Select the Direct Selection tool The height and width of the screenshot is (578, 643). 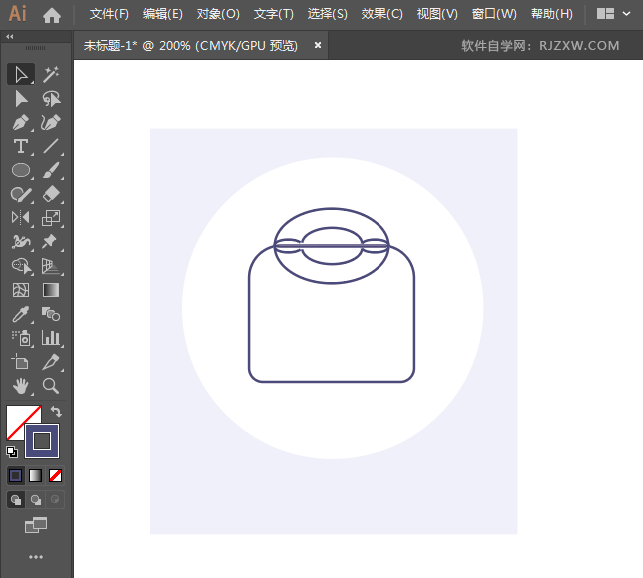click(21, 98)
